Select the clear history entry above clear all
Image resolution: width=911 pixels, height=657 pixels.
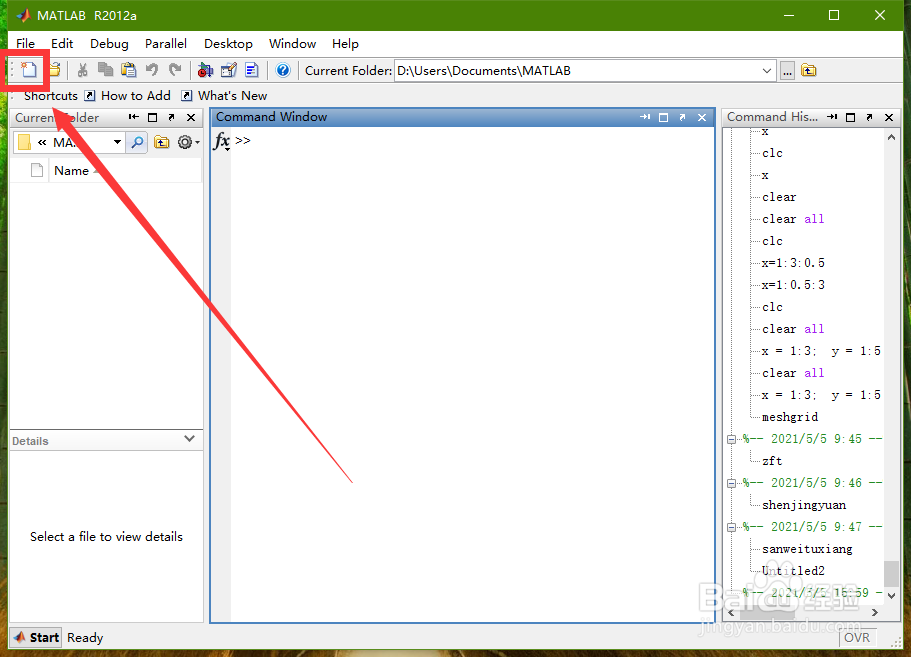pos(779,197)
